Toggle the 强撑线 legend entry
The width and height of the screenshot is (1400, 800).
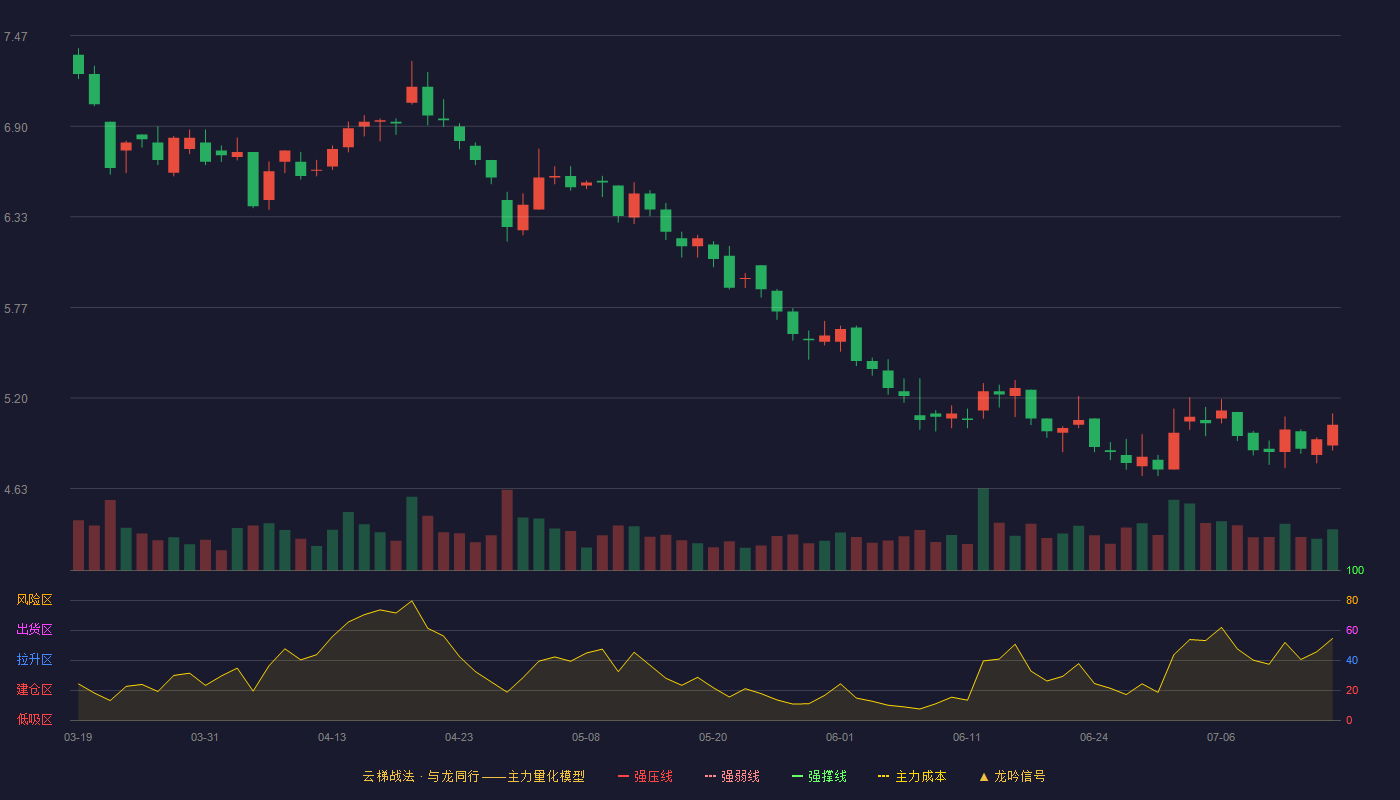819,776
